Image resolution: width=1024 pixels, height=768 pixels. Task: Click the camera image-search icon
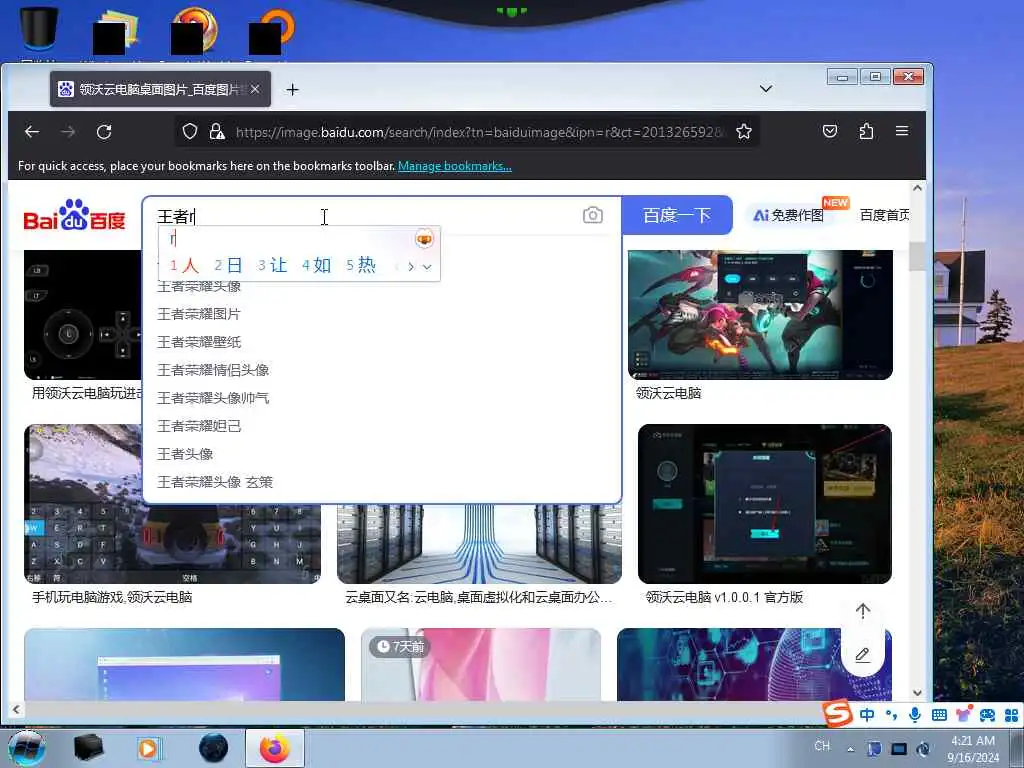(592, 215)
